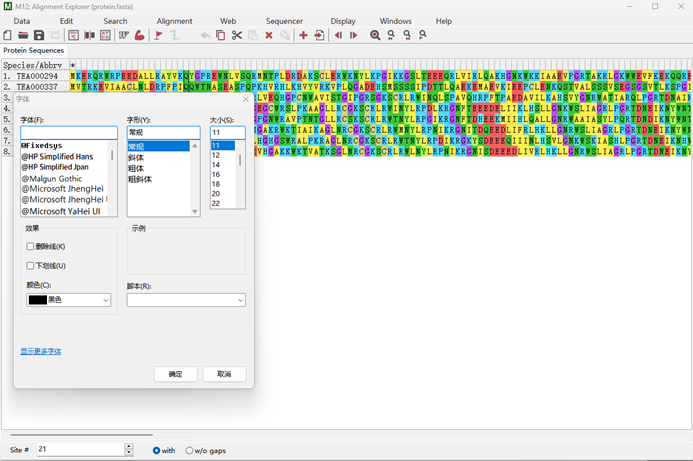Align with ClustalW using the W icon
Viewport: 693px width, 461px height.
click(x=124, y=35)
